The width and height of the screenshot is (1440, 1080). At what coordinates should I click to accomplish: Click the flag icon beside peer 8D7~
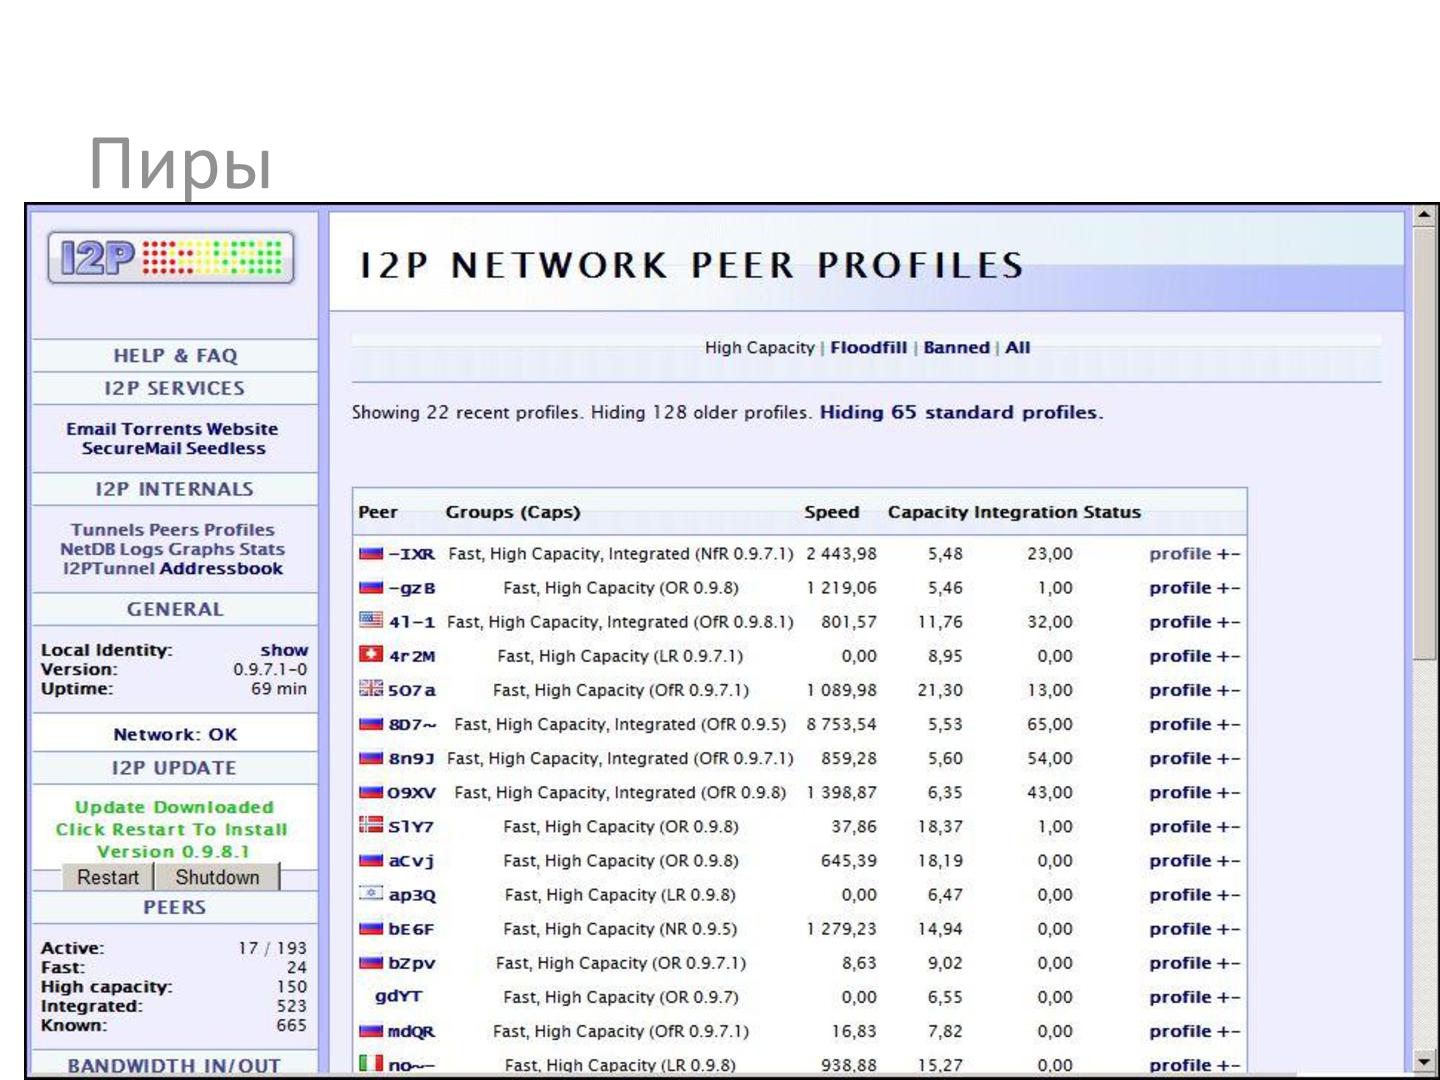(x=371, y=723)
